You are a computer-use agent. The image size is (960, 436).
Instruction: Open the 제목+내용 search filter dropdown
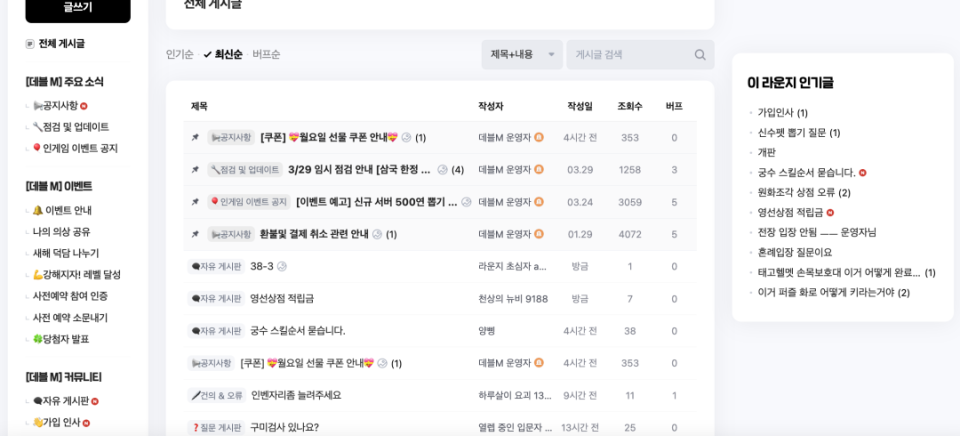522,54
